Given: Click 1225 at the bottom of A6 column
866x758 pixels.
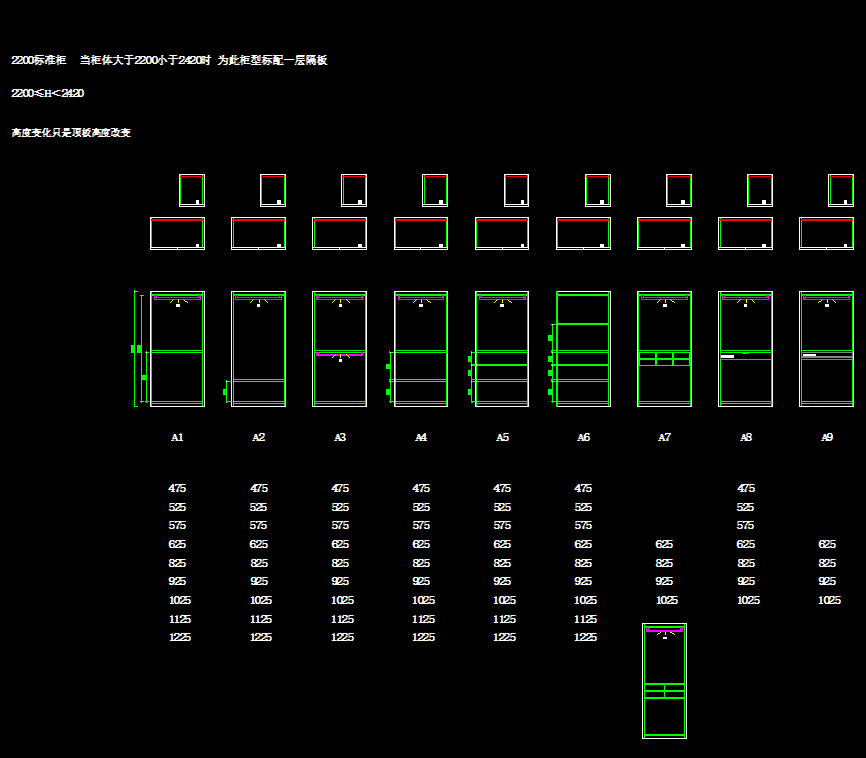Looking at the screenshot, I should click(585, 638).
